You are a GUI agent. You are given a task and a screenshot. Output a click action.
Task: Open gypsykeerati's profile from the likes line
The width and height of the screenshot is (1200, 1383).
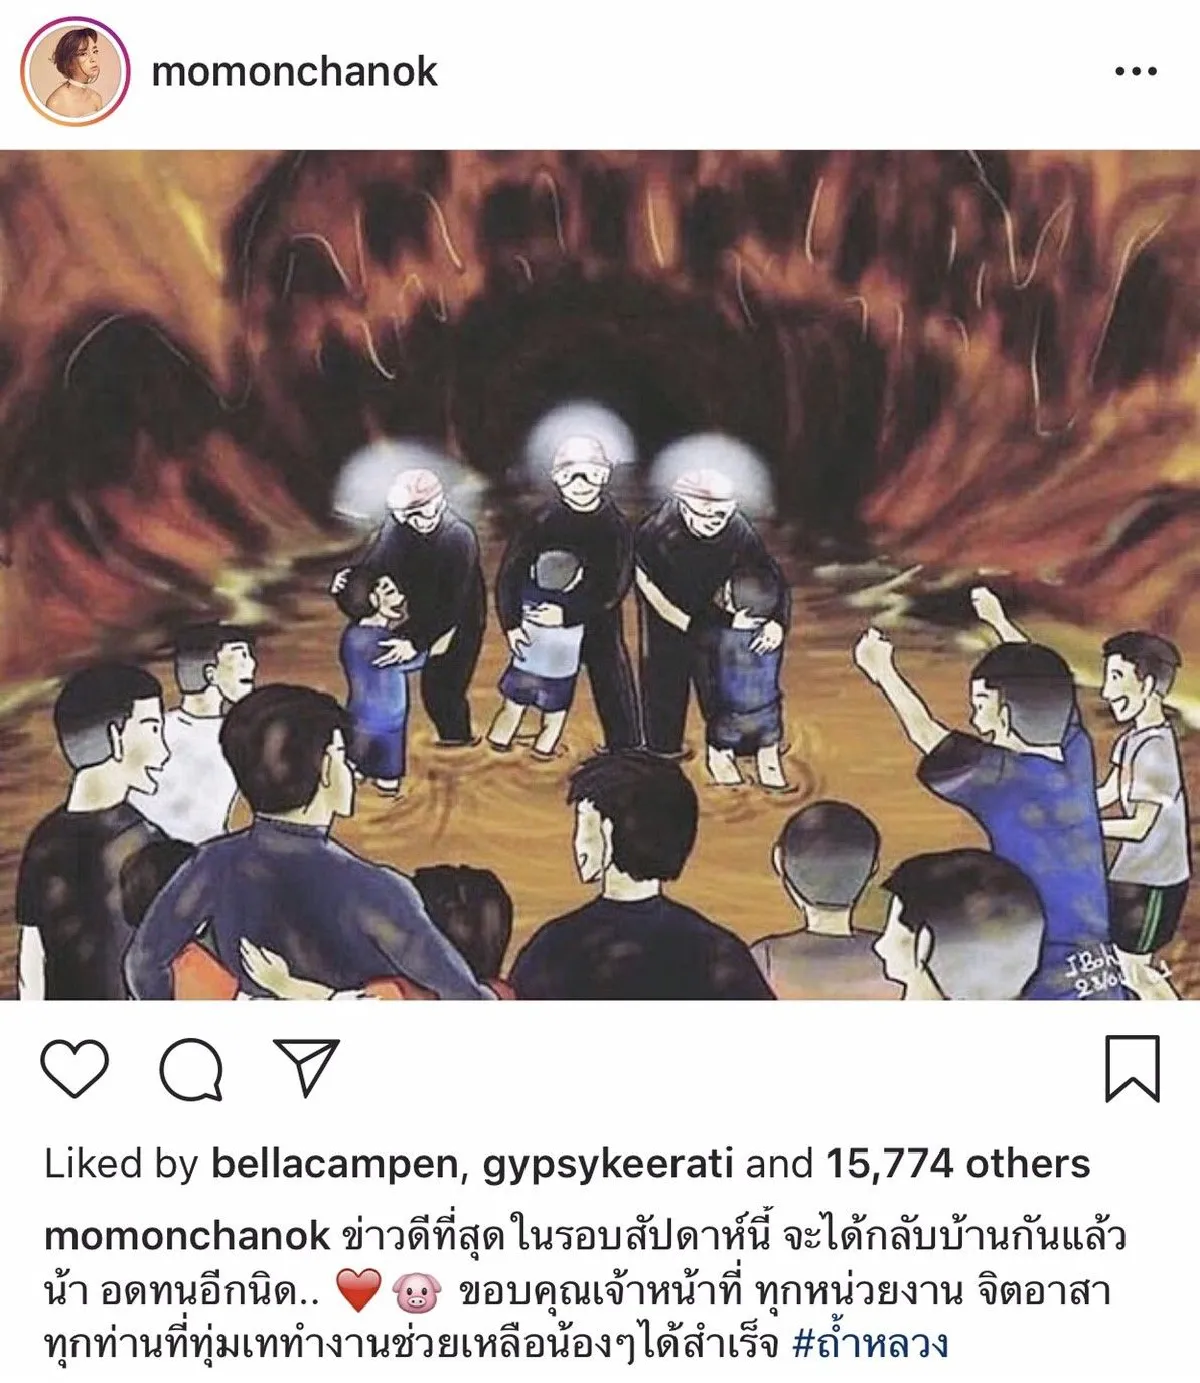608,1164
